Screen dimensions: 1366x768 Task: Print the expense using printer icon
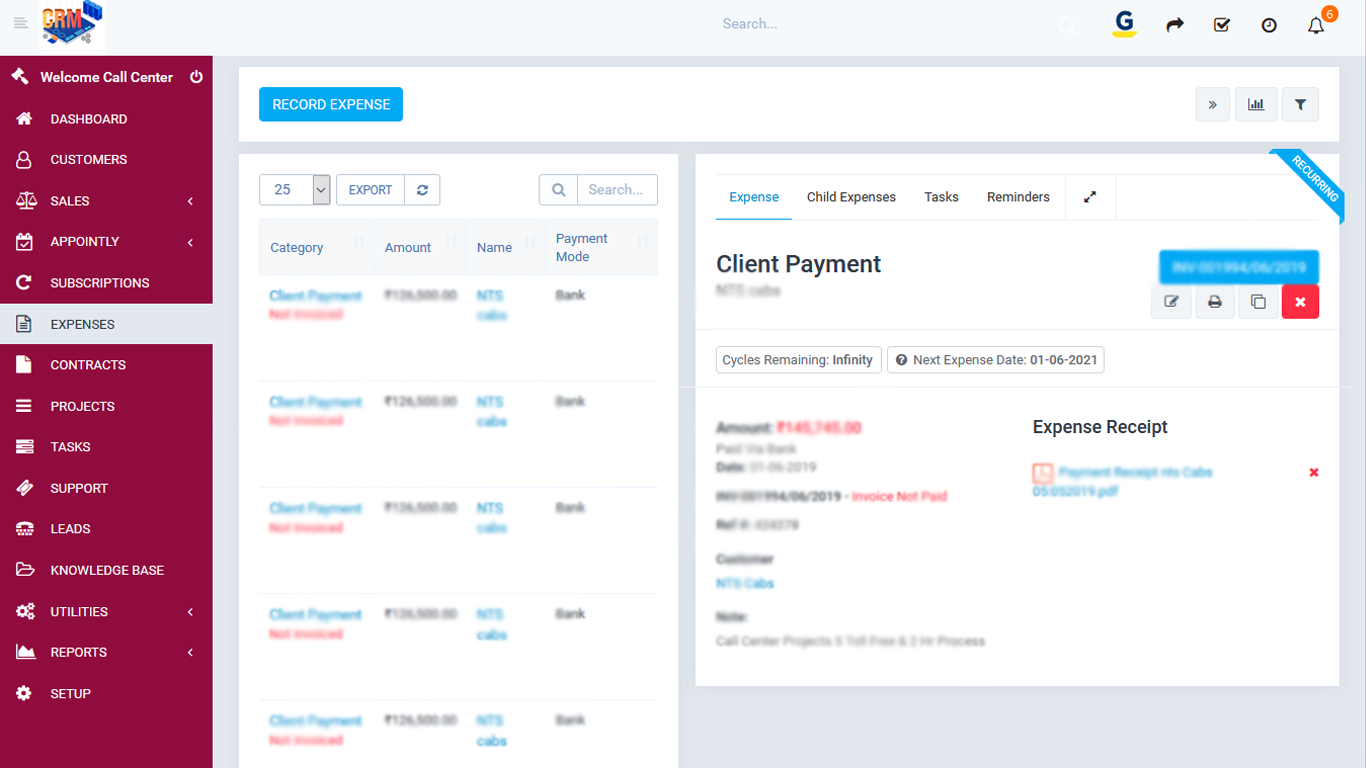pos(1215,302)
